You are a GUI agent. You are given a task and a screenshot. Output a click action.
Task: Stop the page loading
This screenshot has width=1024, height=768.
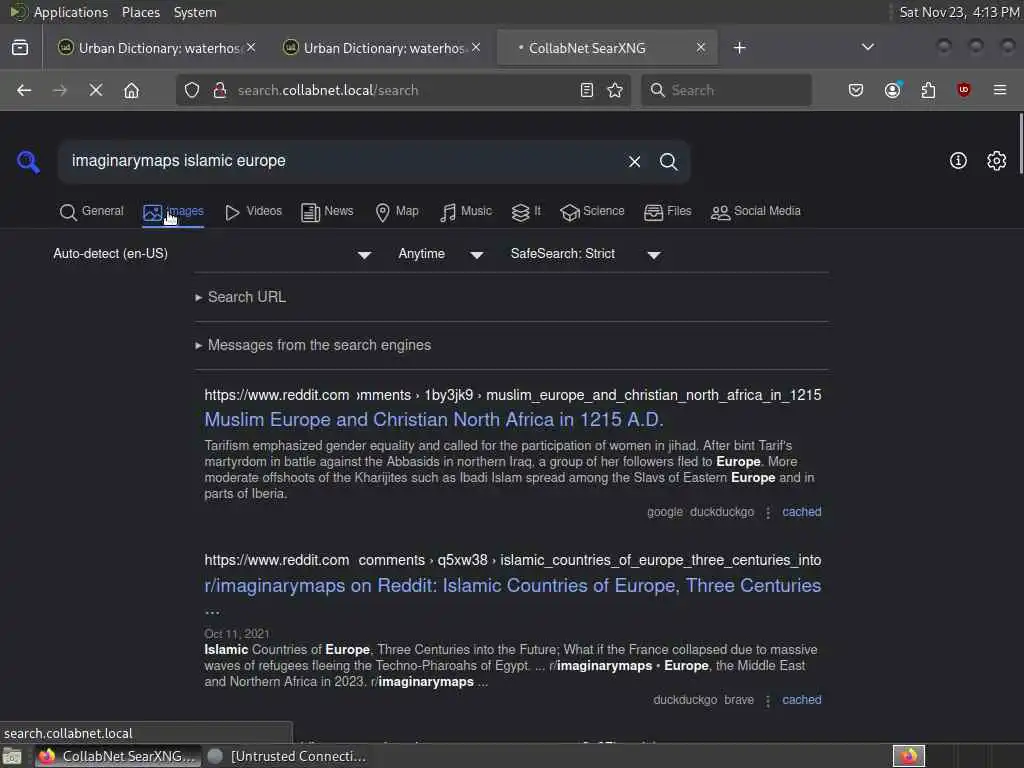(x=96, y=90)
